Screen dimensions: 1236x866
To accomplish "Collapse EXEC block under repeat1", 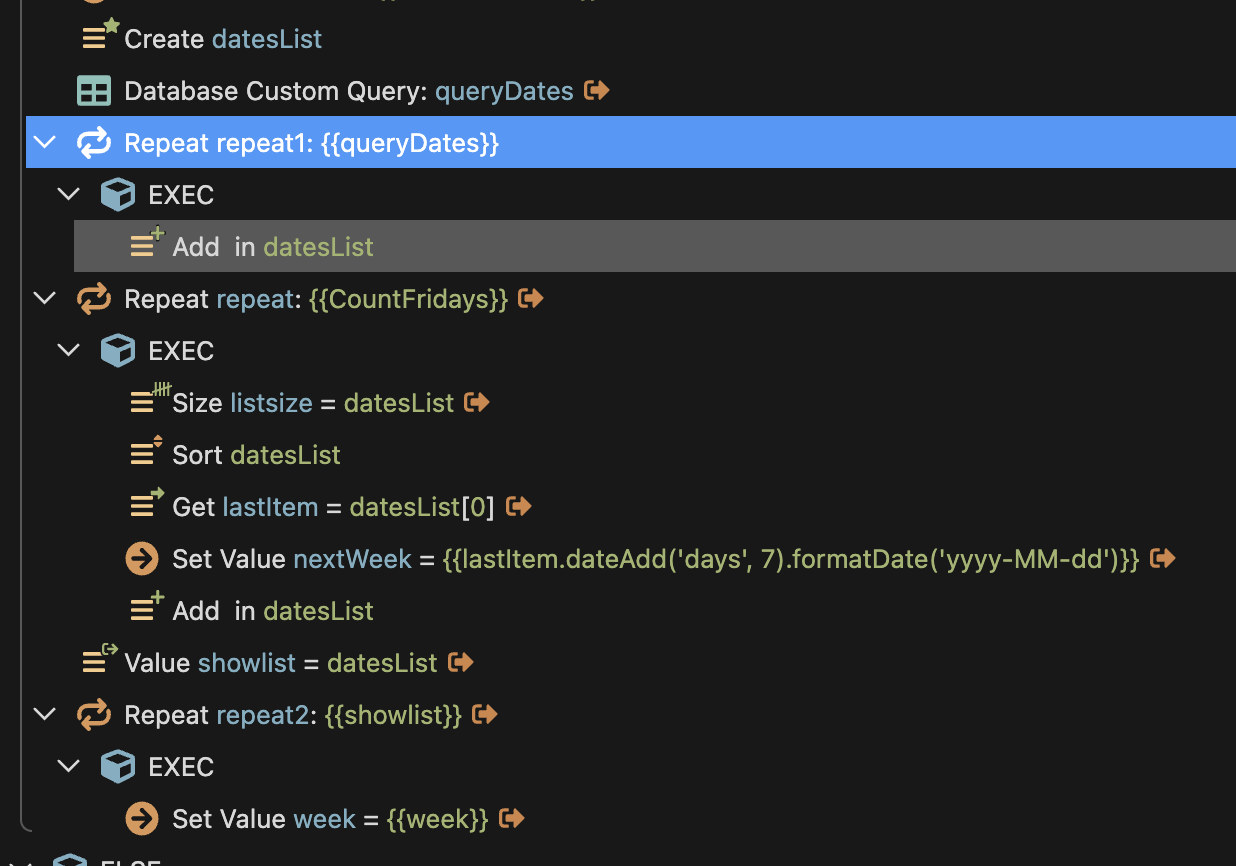I will point(68,195).
